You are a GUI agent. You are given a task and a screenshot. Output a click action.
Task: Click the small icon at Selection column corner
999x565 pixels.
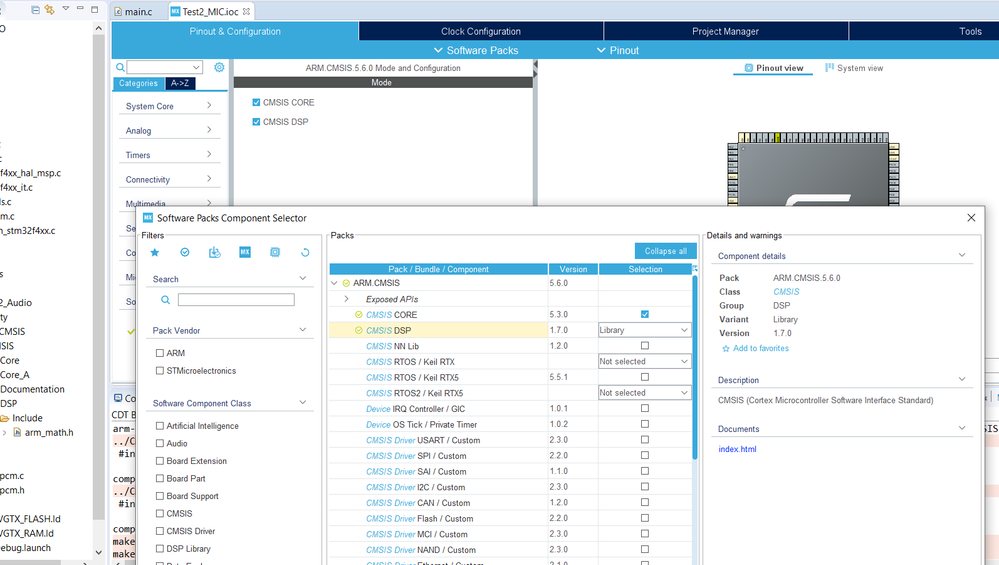694,269
